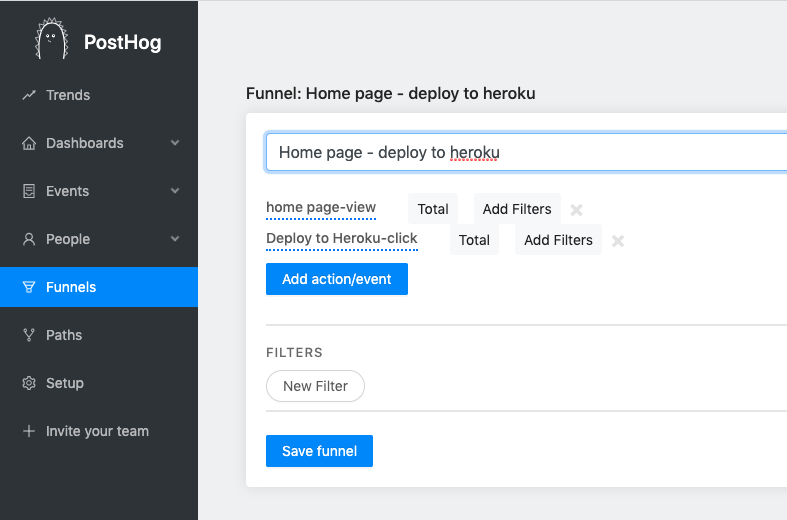
Task: Click the Events list icon
Action: [29, 191]
